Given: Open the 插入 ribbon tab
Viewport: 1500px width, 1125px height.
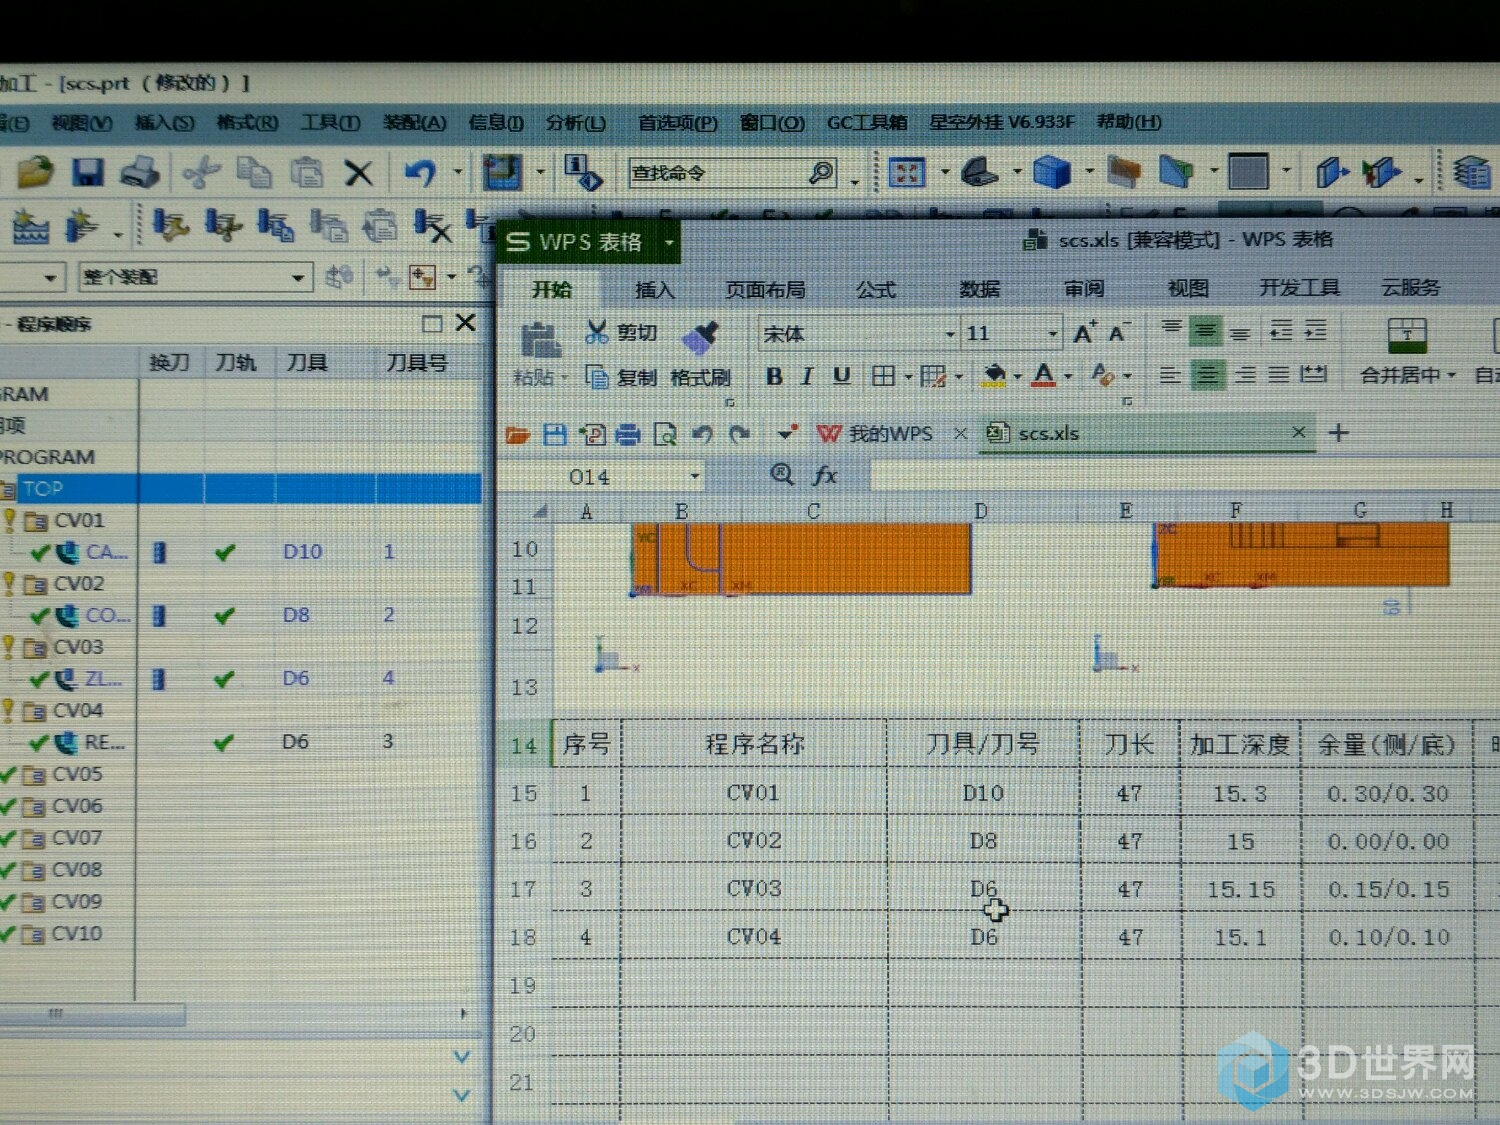Looking at the screenshot, I should pos(654,290).
